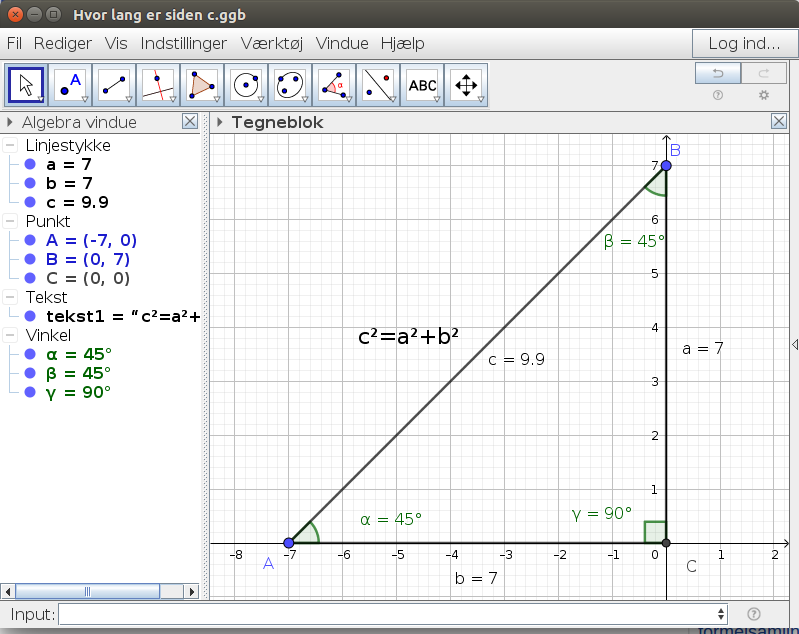Image resolution: width=799 pixels, height=634 pixels.
Task: Select the Ellipse conic tool
Action: (x=290, y=85)
